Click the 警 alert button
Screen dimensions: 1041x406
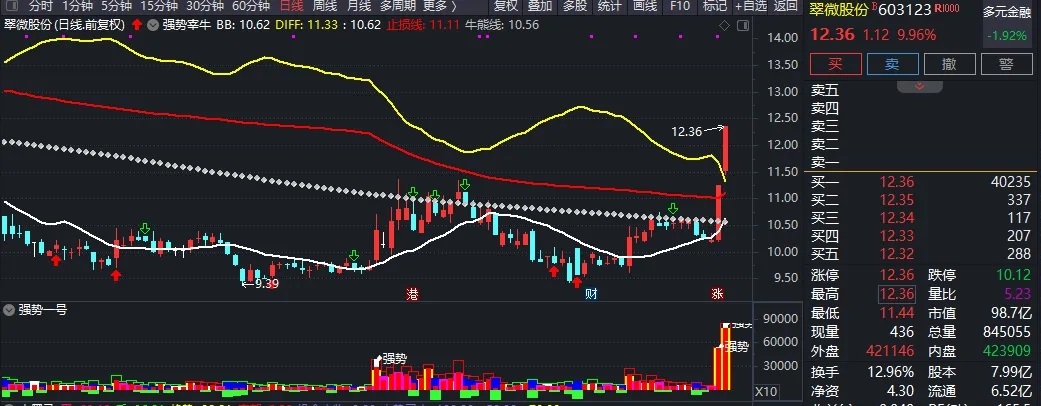pyautogui.click(x=1006, y=64)
